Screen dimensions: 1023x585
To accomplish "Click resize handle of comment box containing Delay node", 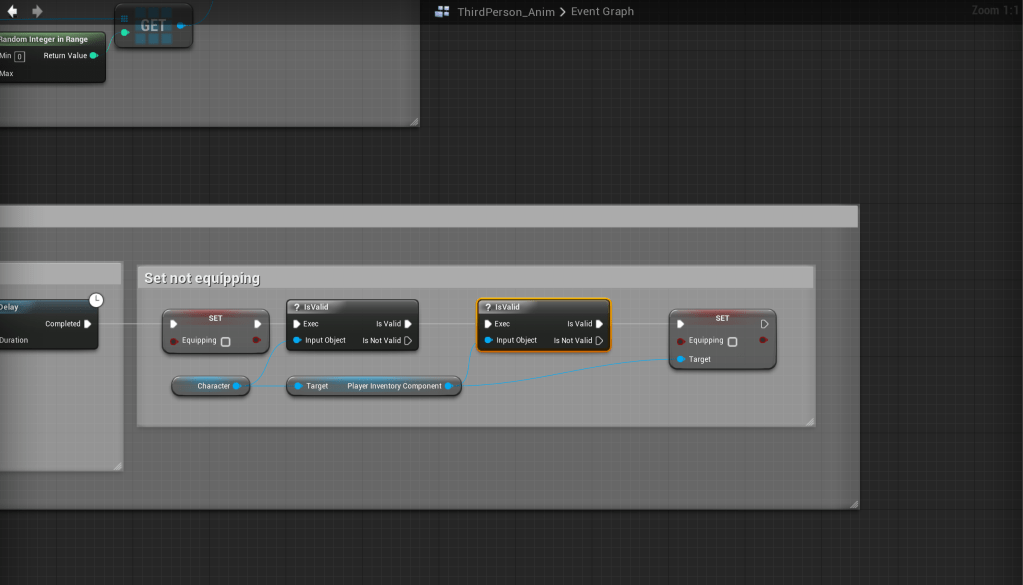I will coord(117,466).
